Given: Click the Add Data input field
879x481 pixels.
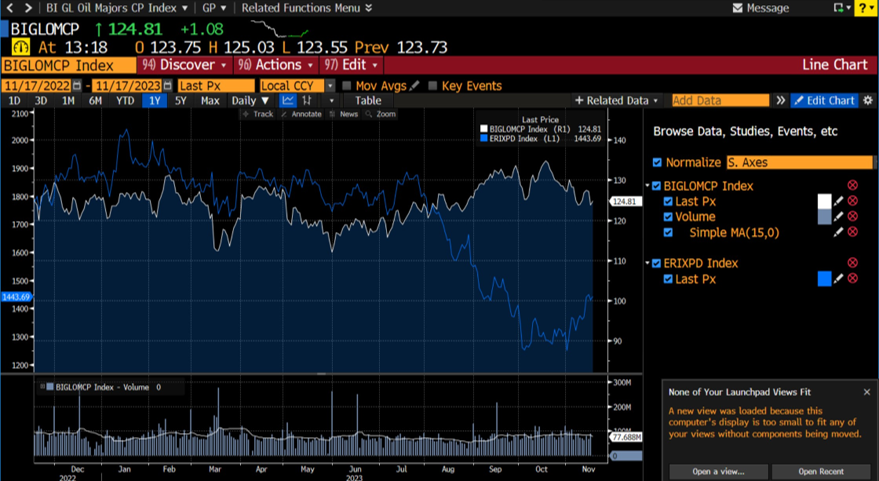Looking at the screenshot, I should point(719,101).
